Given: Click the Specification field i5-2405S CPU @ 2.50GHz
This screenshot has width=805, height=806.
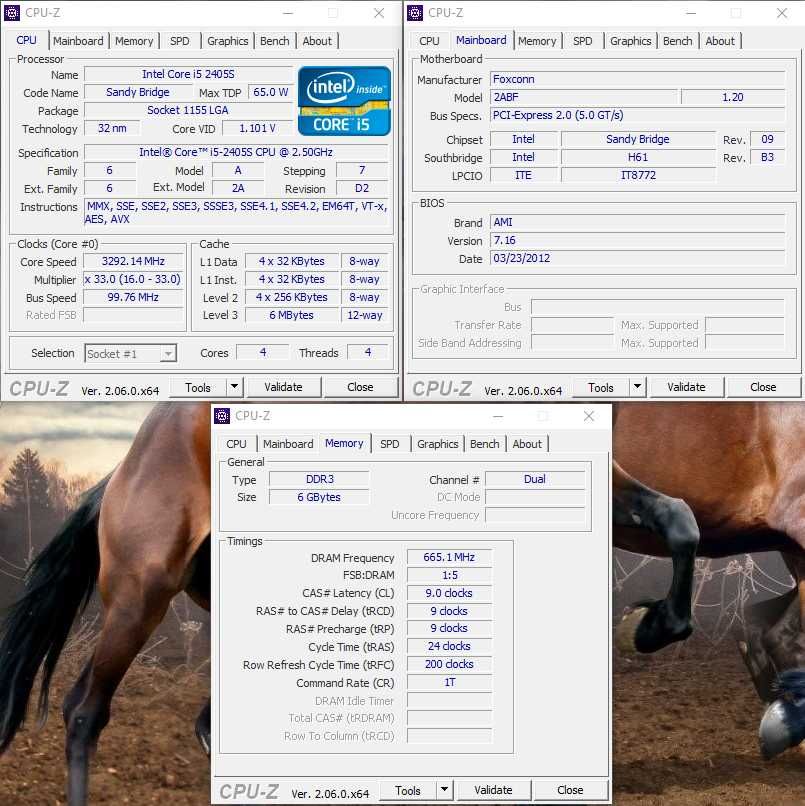Looking at the screenshot, I should click(236, 152).
